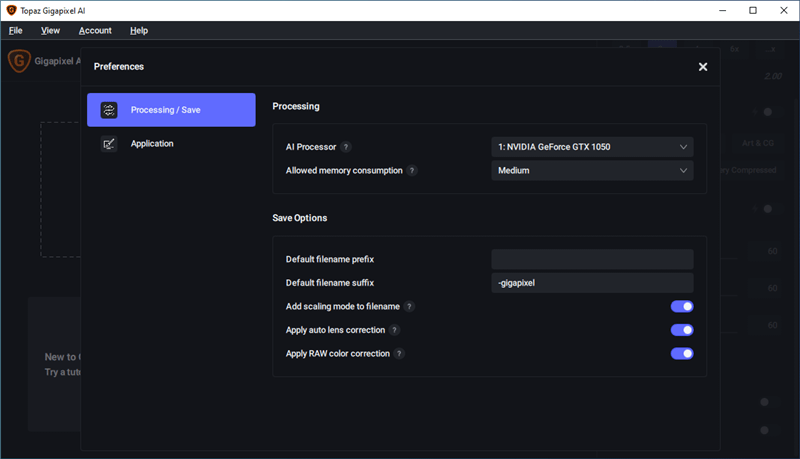This screenshot has height=459, width=800.
Task: Open the AI Processor dropdown
Action: point(592,147)
